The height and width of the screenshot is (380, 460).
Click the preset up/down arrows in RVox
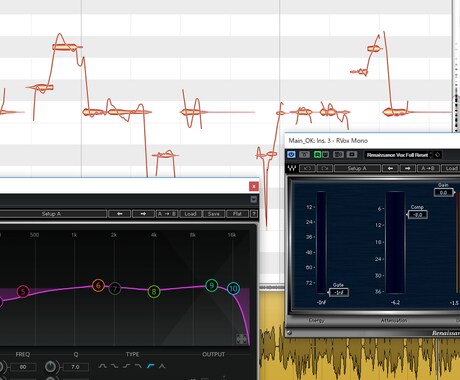click(x=431, y=155)
